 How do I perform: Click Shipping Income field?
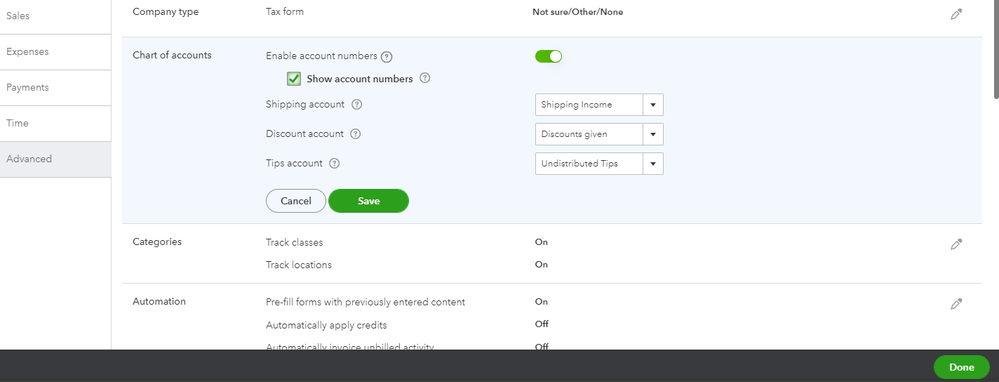point(589,104)
